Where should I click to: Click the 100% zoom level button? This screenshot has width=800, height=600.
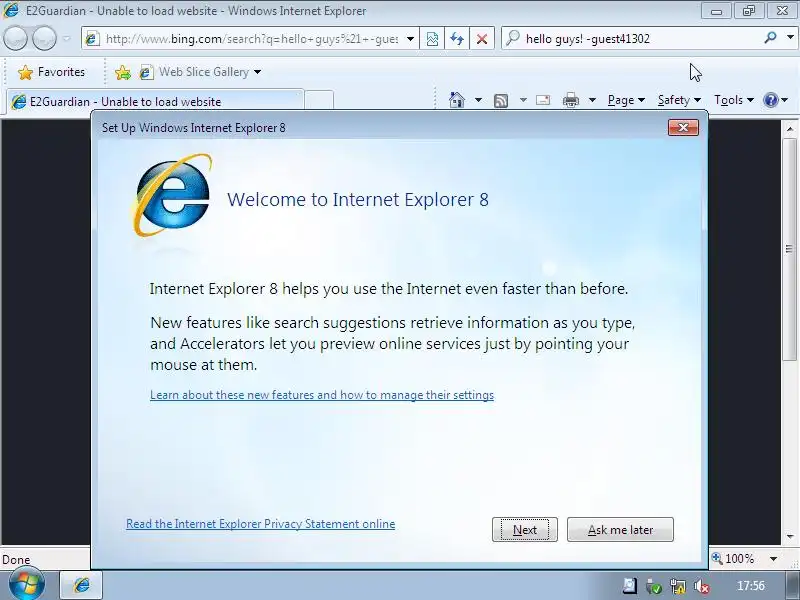(733, 559)
